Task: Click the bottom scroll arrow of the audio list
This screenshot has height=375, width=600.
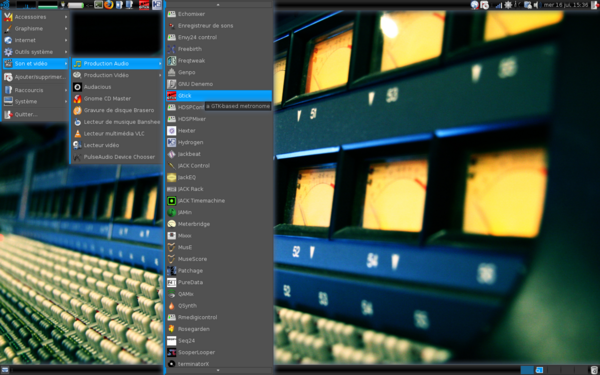Action: point(218,370)
